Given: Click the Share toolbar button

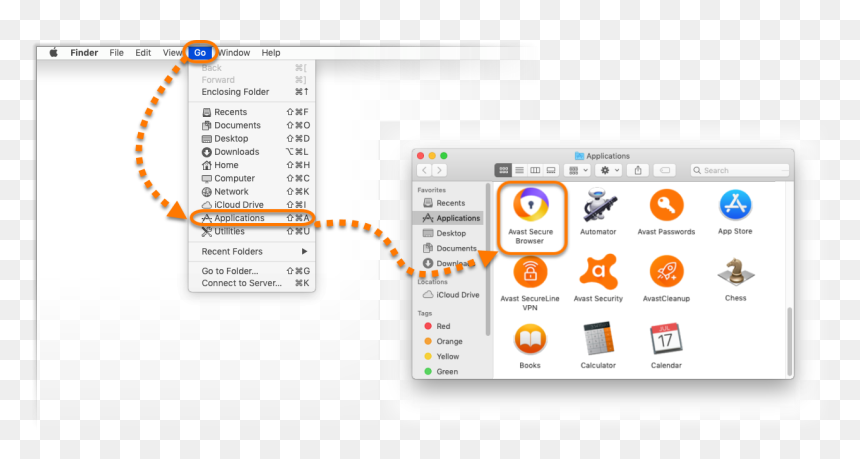Looking at the screenshot, I should point(638,171).
